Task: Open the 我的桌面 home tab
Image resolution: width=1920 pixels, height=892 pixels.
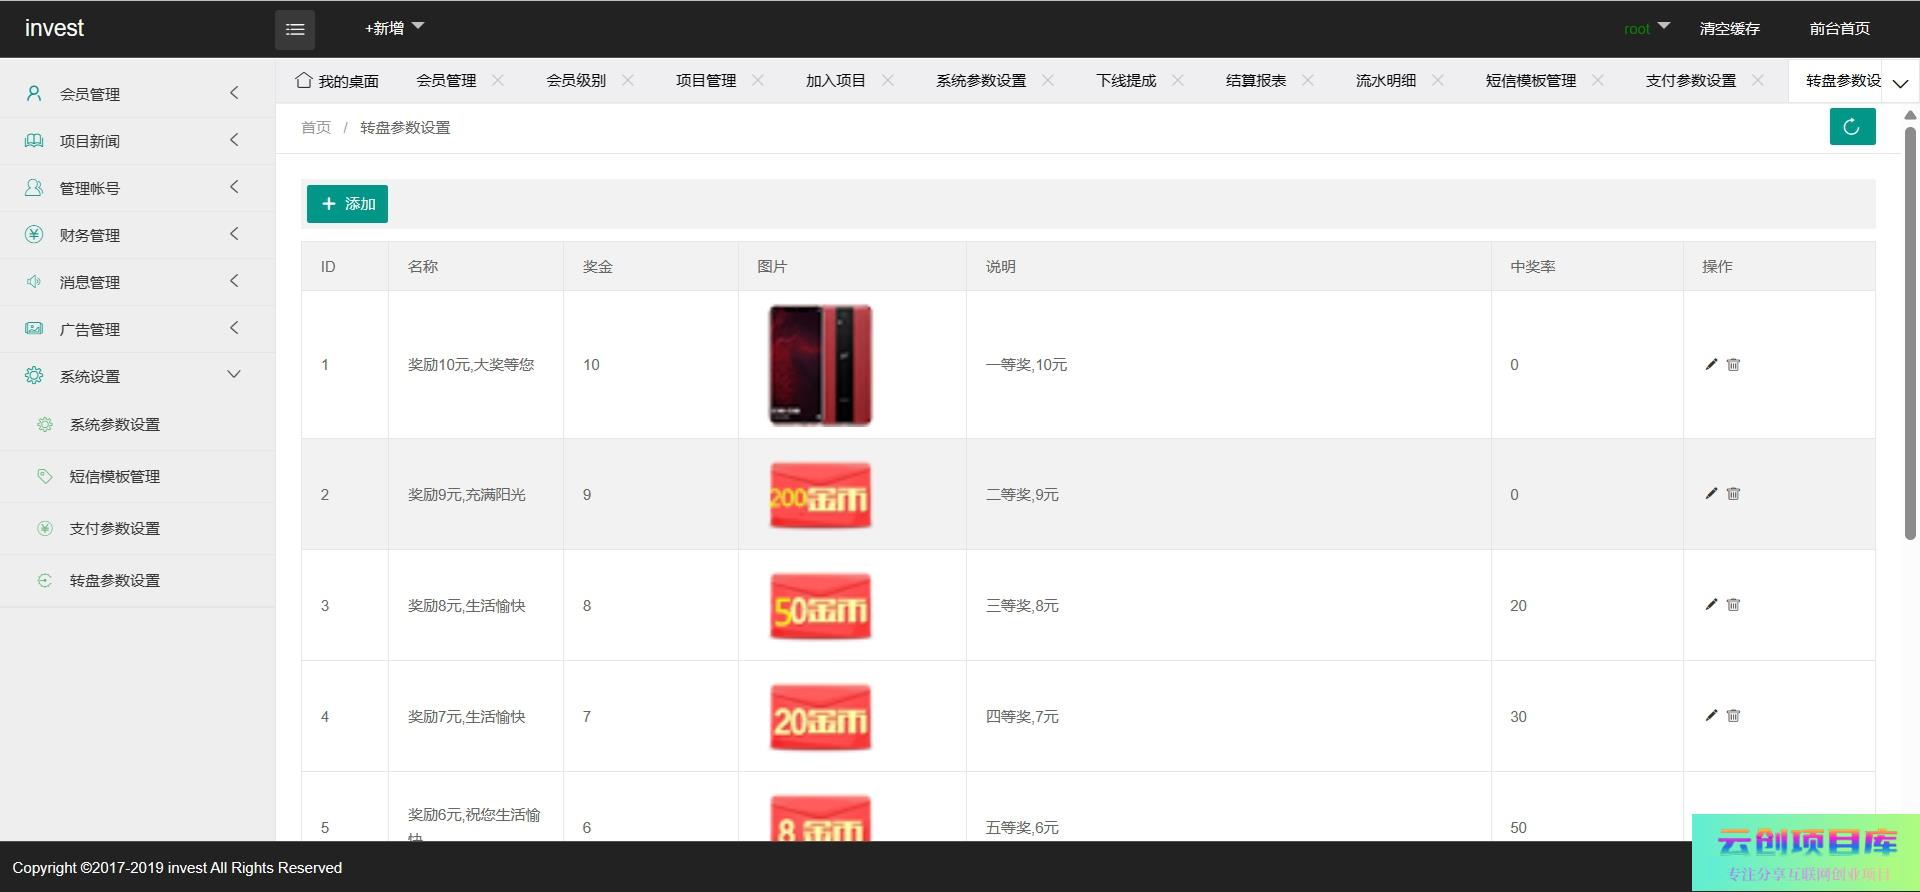Action: coord(337,80)
